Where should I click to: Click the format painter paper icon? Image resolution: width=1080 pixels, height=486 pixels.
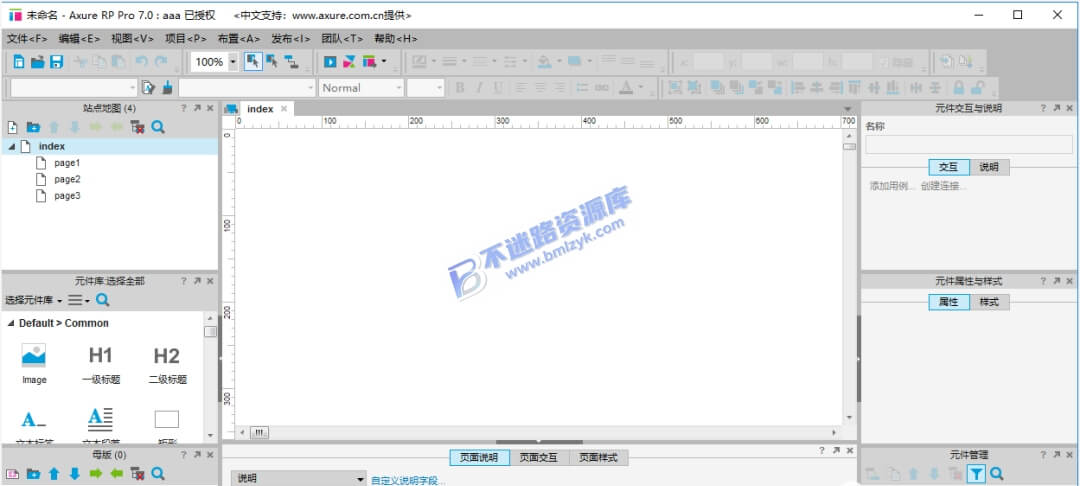[148, 87]
